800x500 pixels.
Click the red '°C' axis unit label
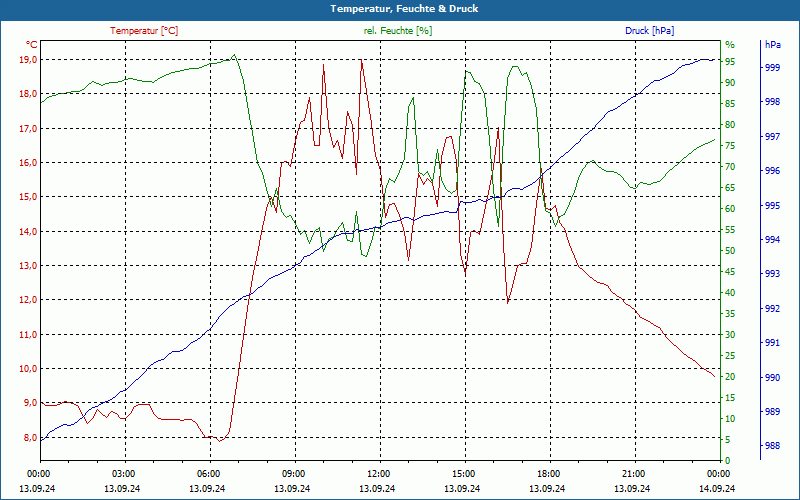click(x=32, y=44)
